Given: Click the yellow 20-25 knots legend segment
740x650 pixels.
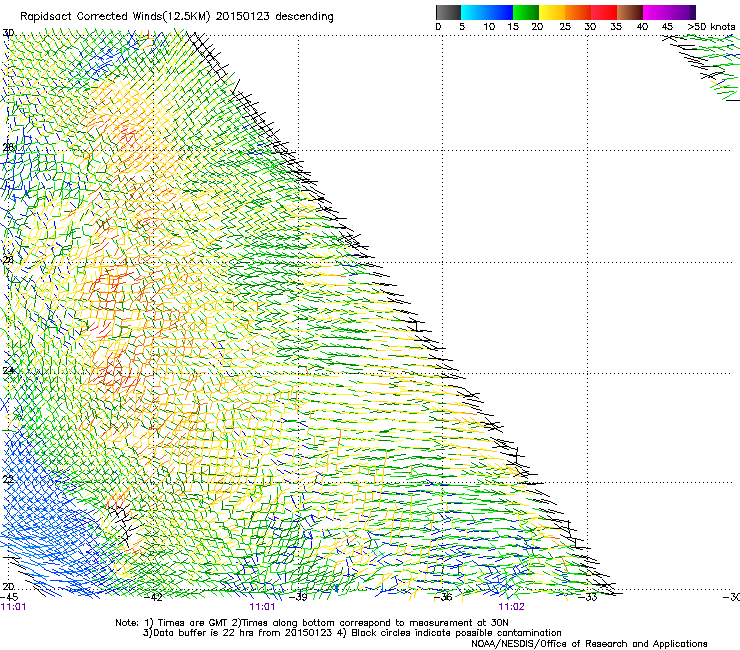Looking at the screenshot, I should click(x=552, y=12).
